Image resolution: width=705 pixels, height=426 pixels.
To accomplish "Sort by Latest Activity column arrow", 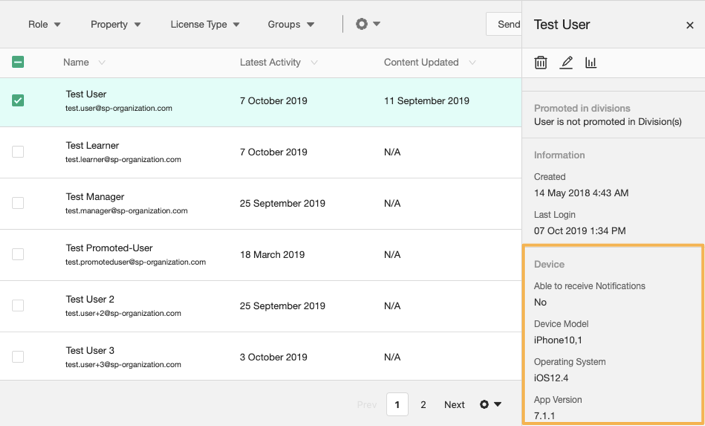I will 314,63.
